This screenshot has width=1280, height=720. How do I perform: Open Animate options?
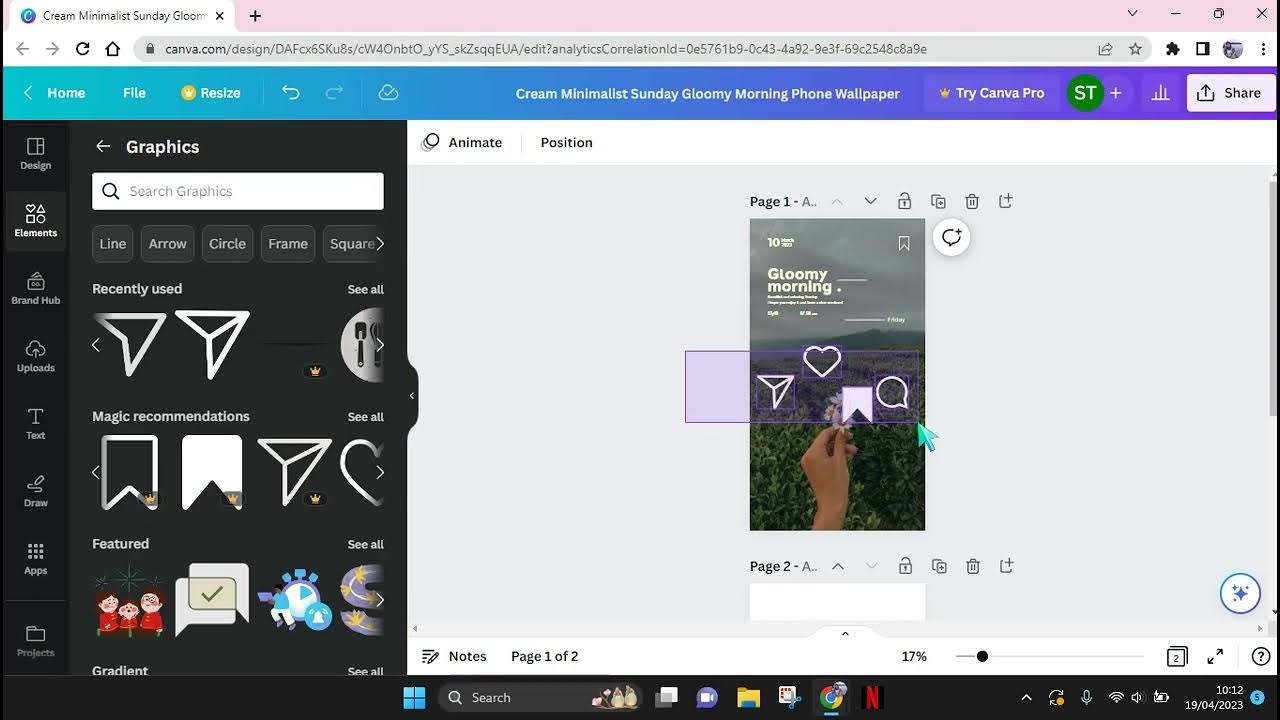pyautogui.click(x=462, y=142)
